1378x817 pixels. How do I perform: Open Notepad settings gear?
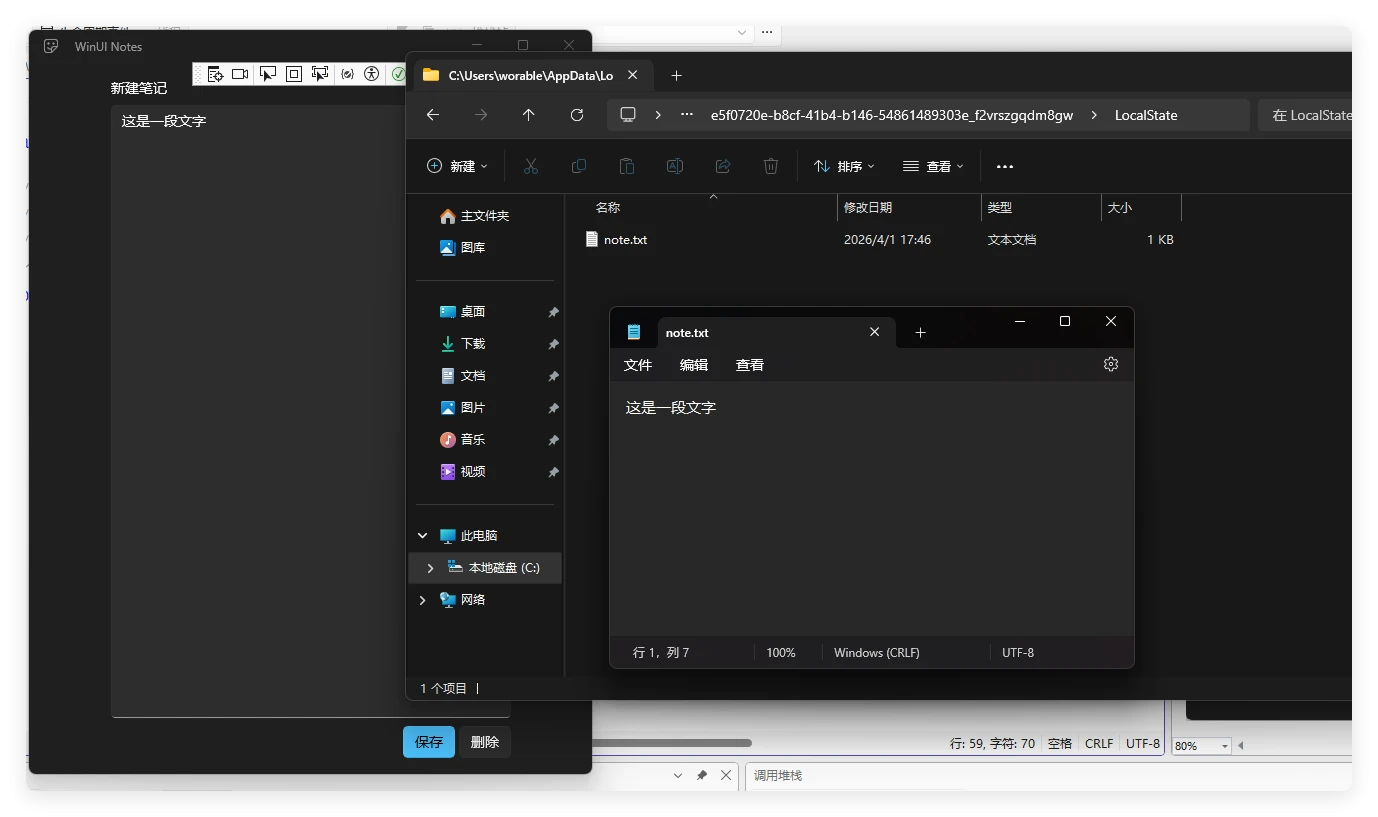point(1110,364)
